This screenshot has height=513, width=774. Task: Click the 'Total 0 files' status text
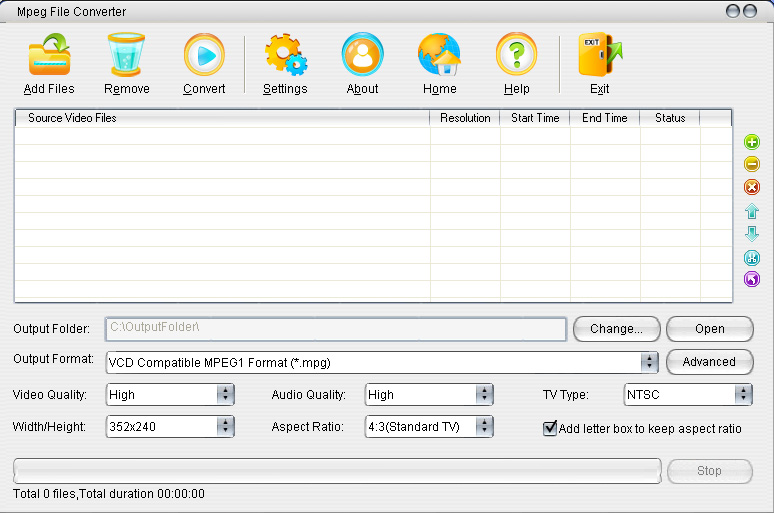point(109,494)
